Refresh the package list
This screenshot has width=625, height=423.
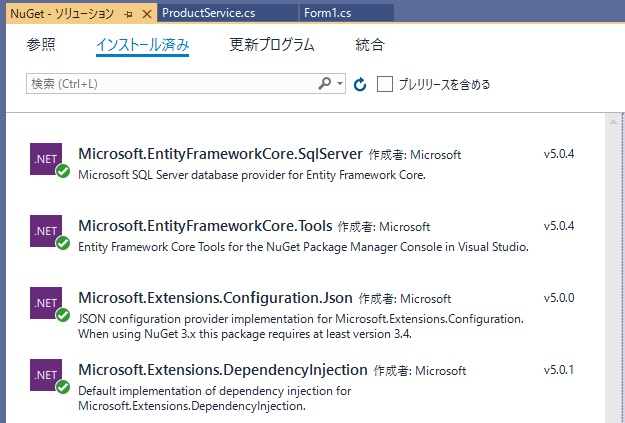pos(360,84)
